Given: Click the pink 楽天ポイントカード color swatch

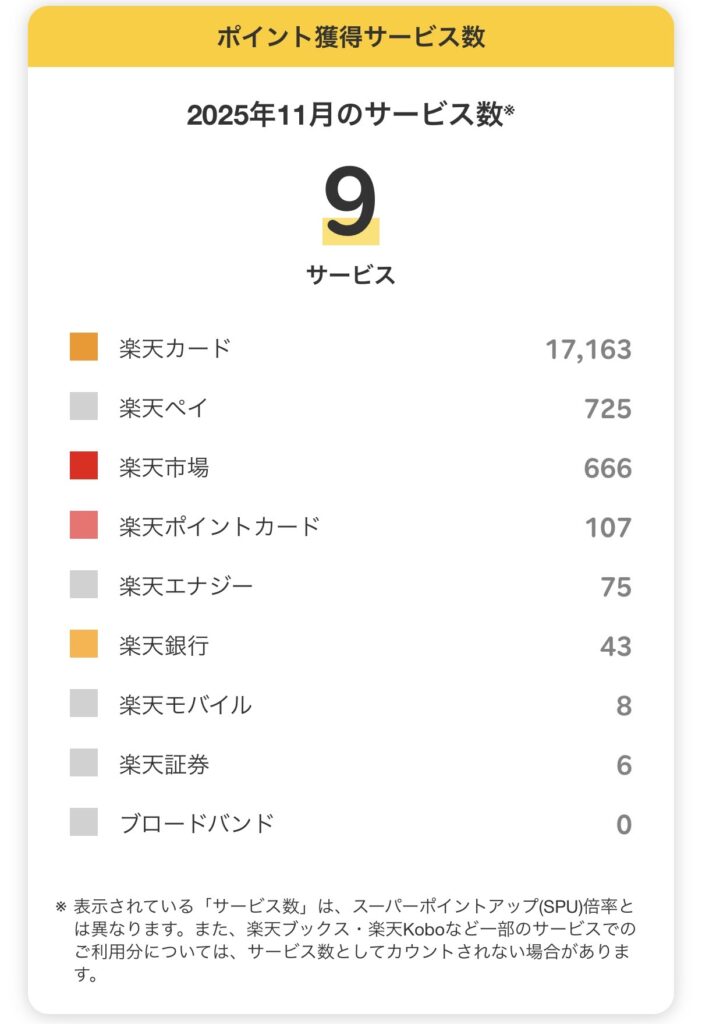Looking at the screenshot, I should (84, 525).
